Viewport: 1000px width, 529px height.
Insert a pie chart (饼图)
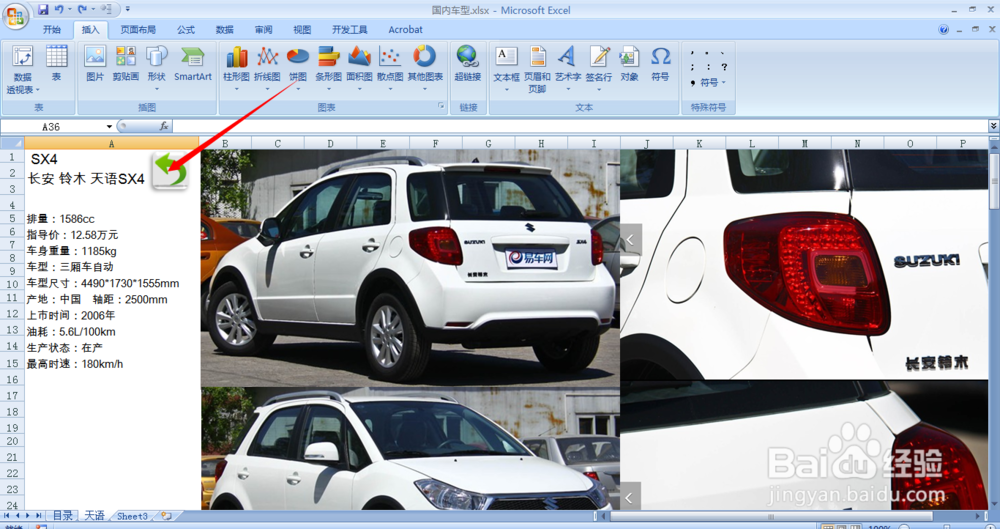click(x=298, y=67)
